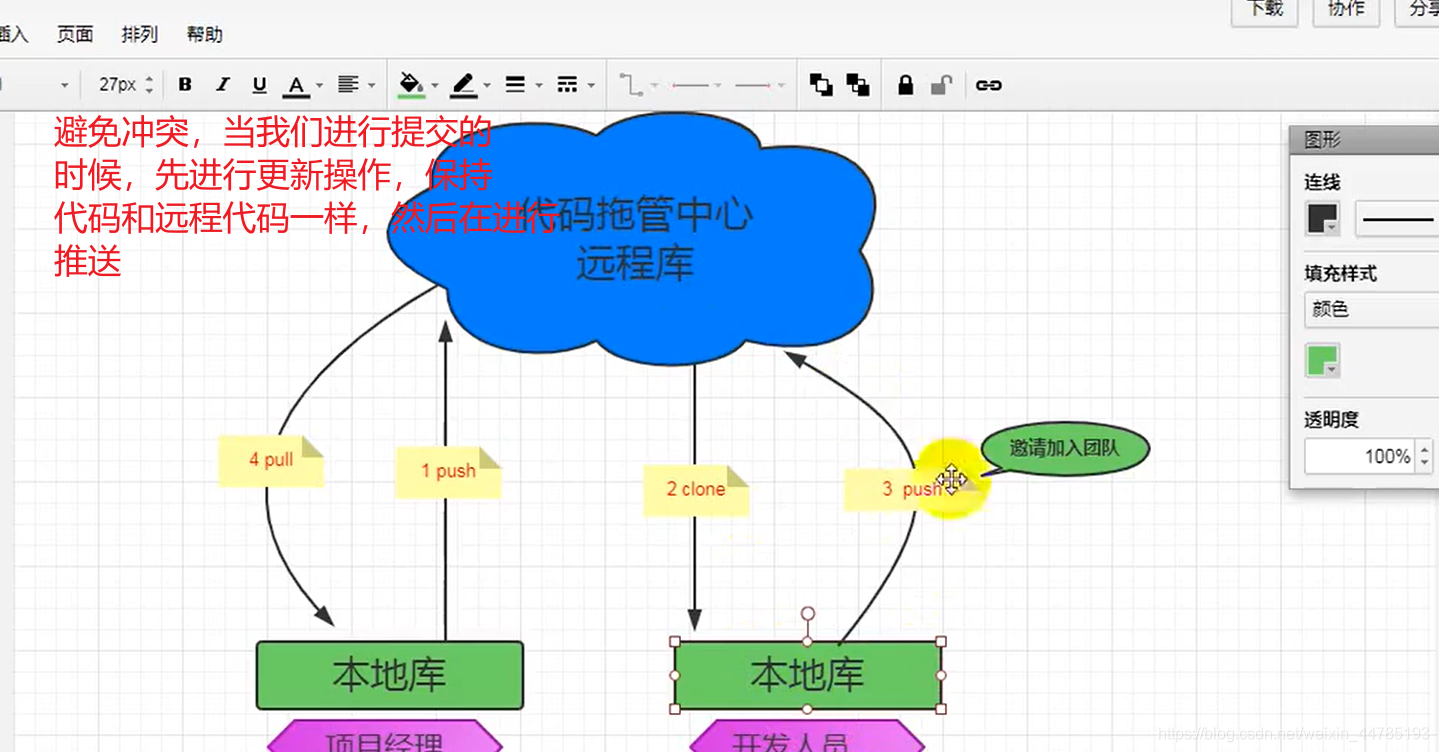Open the 页面 menu

click(75, 34)
